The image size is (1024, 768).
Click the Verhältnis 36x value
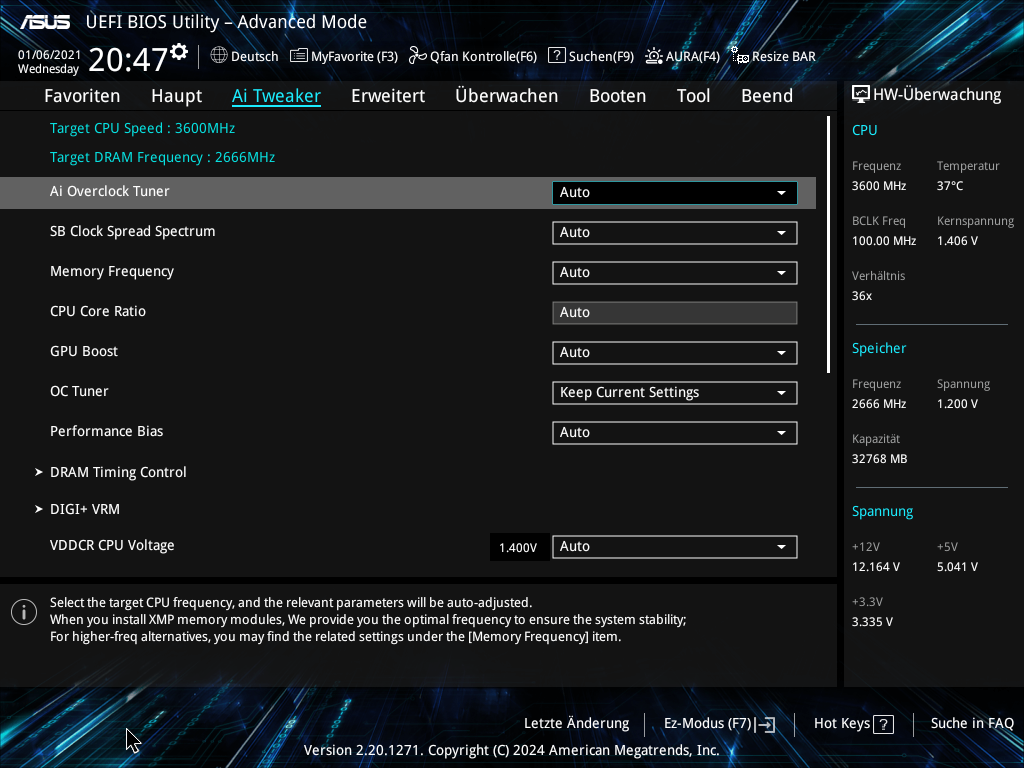(x=862, y=296)
